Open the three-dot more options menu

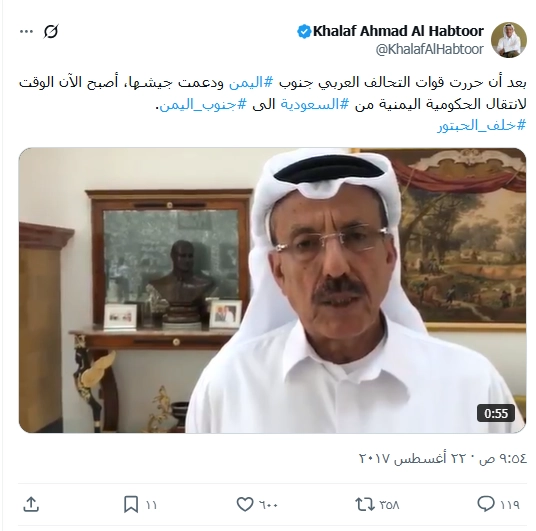(x=26, y=32)
